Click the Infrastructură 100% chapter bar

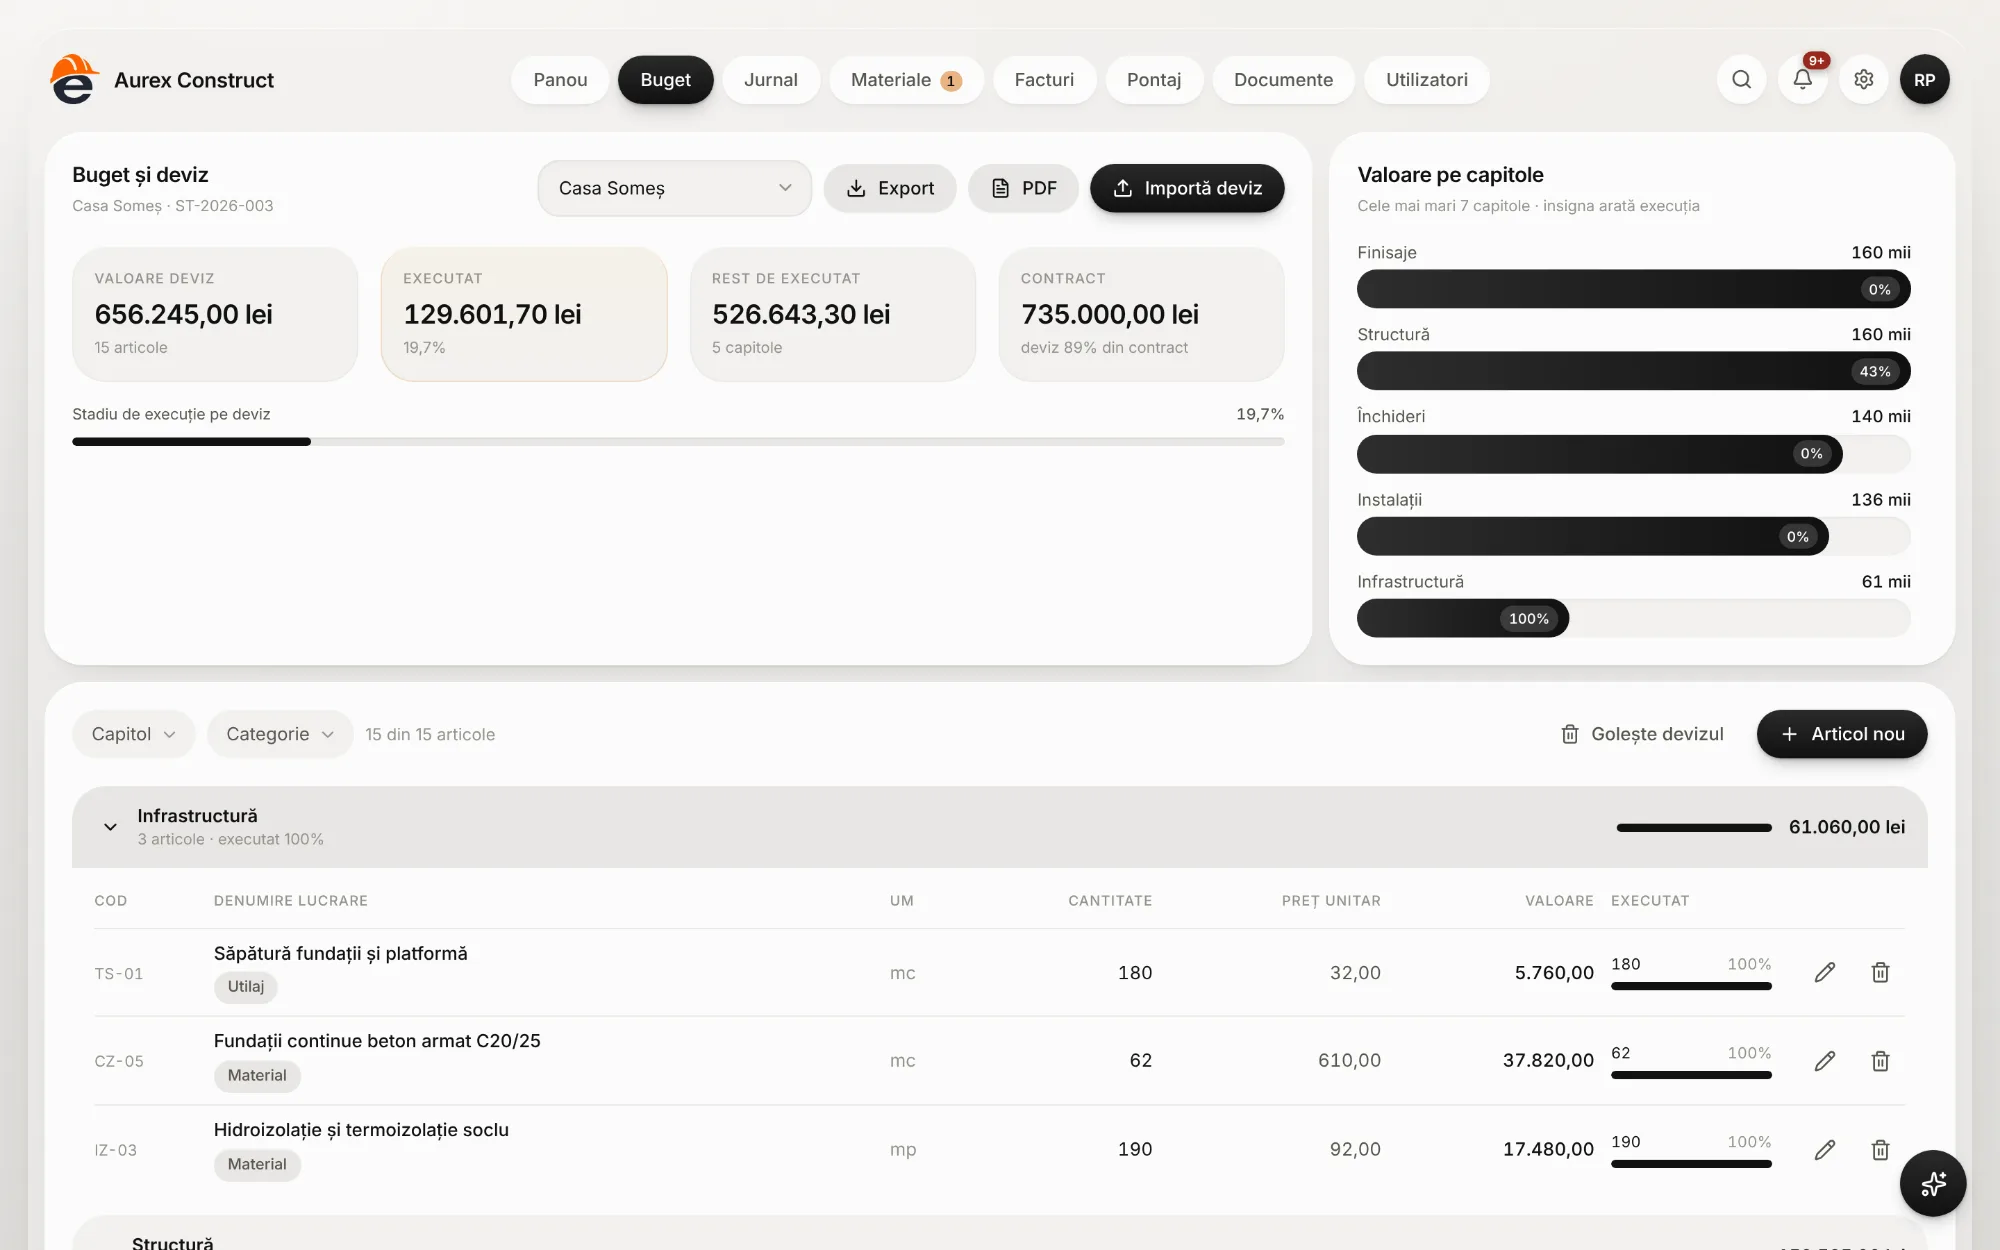pos(1633,618)
